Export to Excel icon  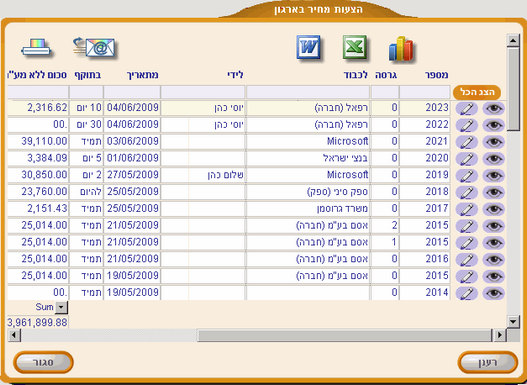(355, 48)
